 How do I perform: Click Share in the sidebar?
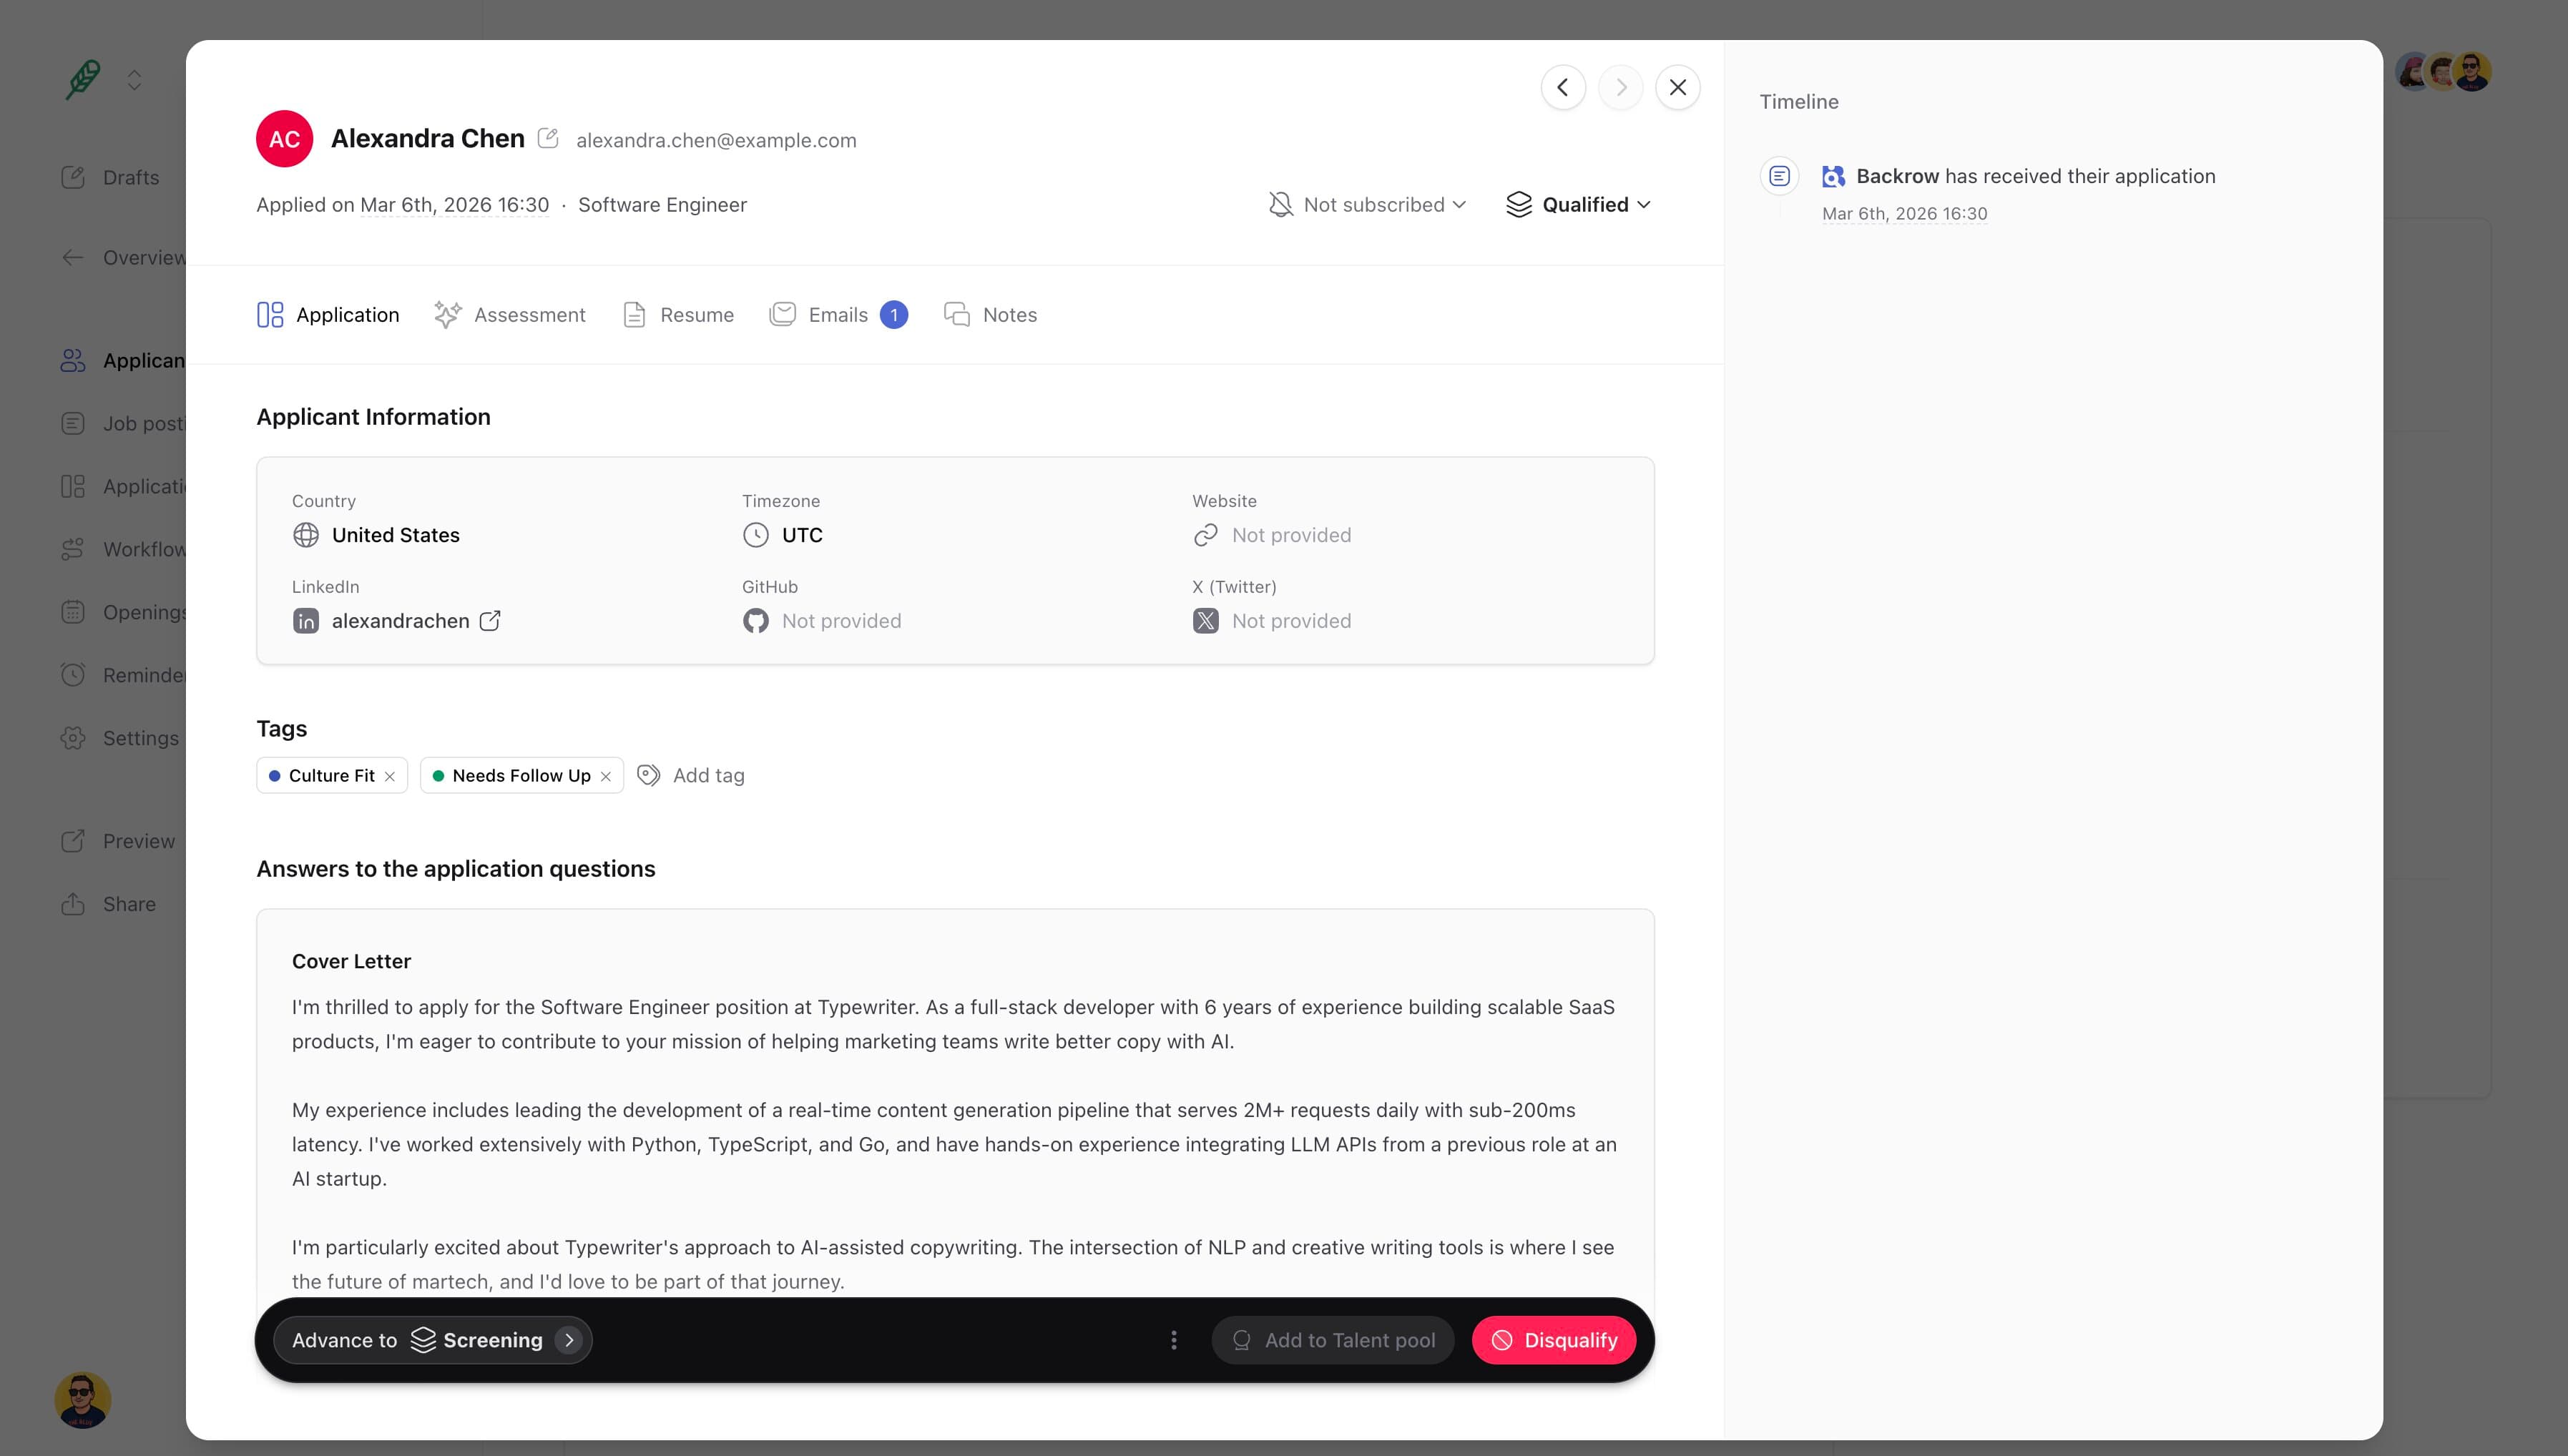point(108,904)
